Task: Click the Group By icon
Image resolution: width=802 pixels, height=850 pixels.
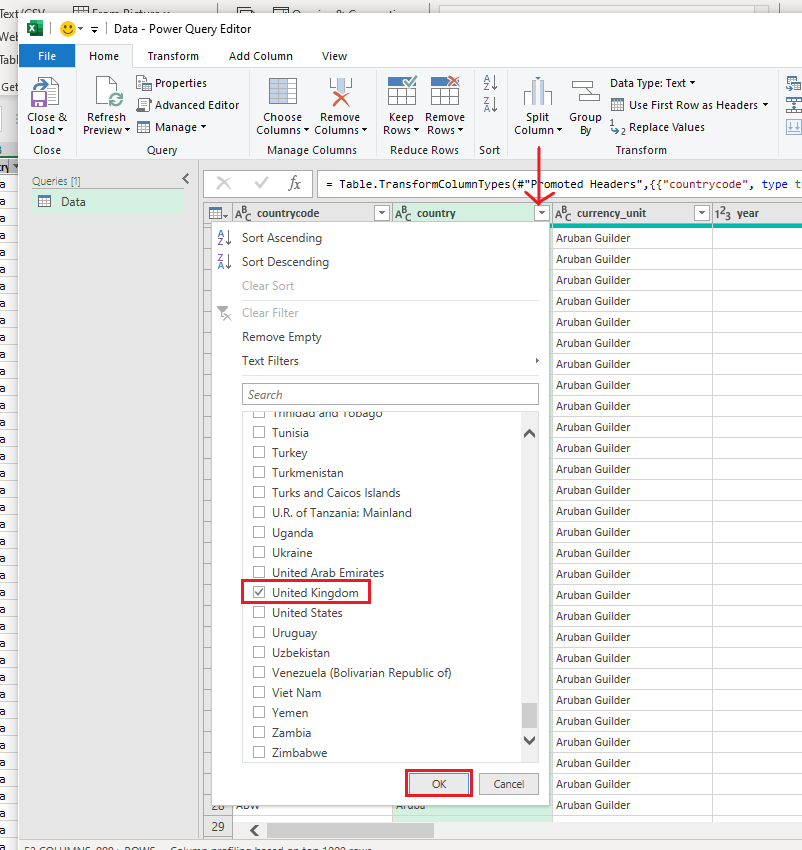Action: (x=585, y=92)
